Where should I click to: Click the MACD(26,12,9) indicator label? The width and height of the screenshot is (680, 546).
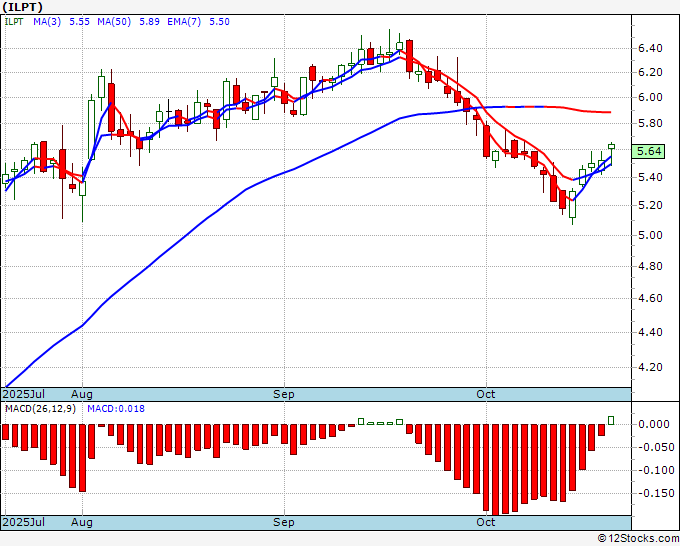coord(40,409)
